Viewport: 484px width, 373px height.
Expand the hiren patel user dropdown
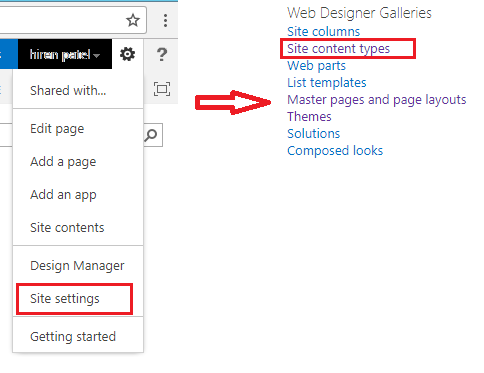(65, 54)
